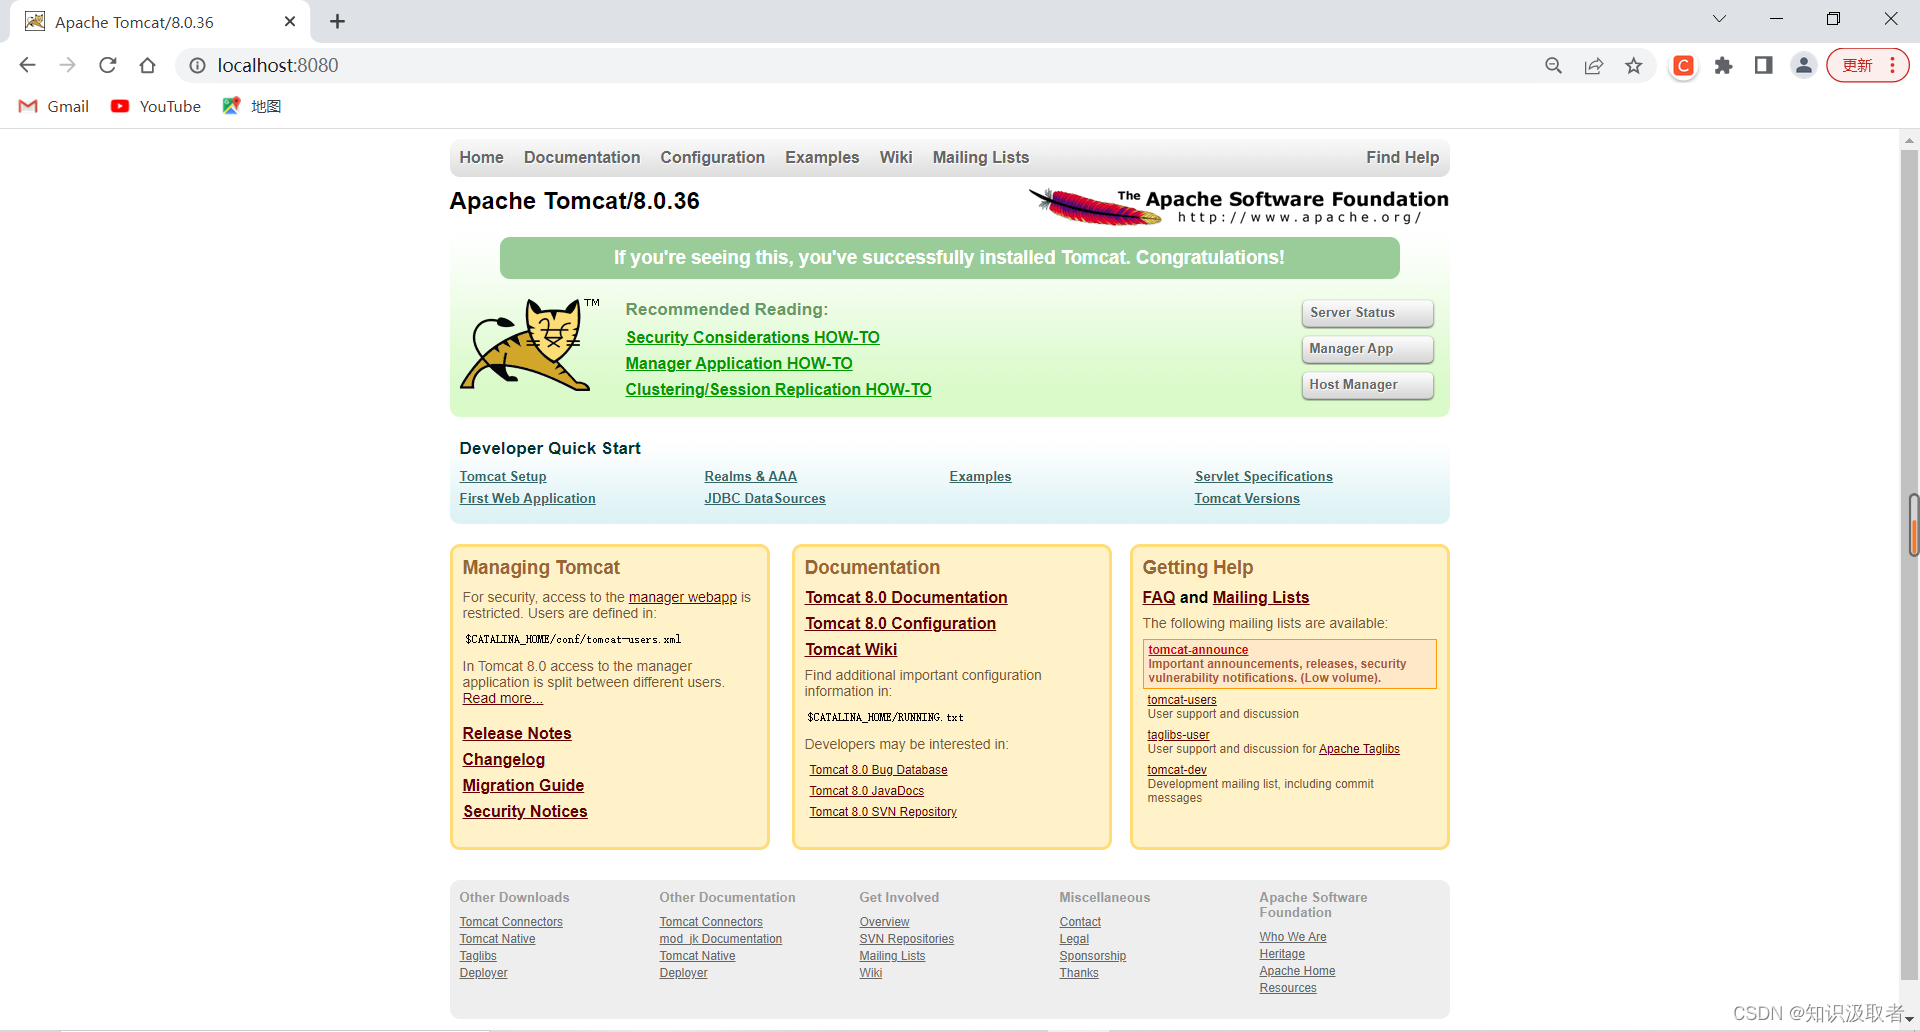Reload the page with the refresh icon
Viewport: 1920px width, 1032px height.
tap(108, 65)
